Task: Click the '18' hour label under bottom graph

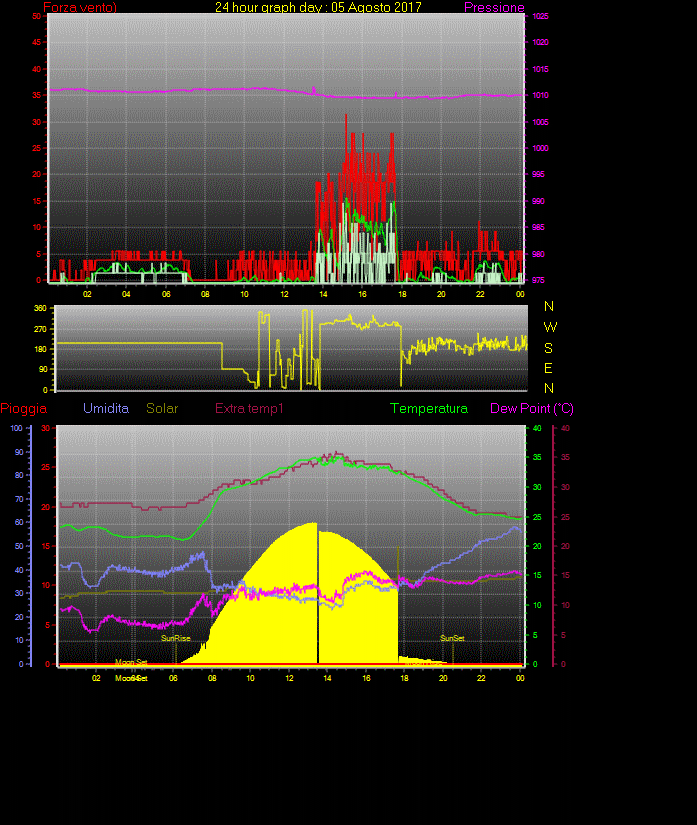Action: pos(404,678)
